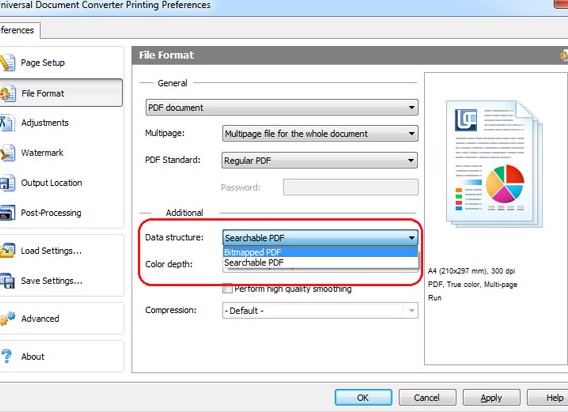Click the Watermark stamp icon

[x=7, y=153]
